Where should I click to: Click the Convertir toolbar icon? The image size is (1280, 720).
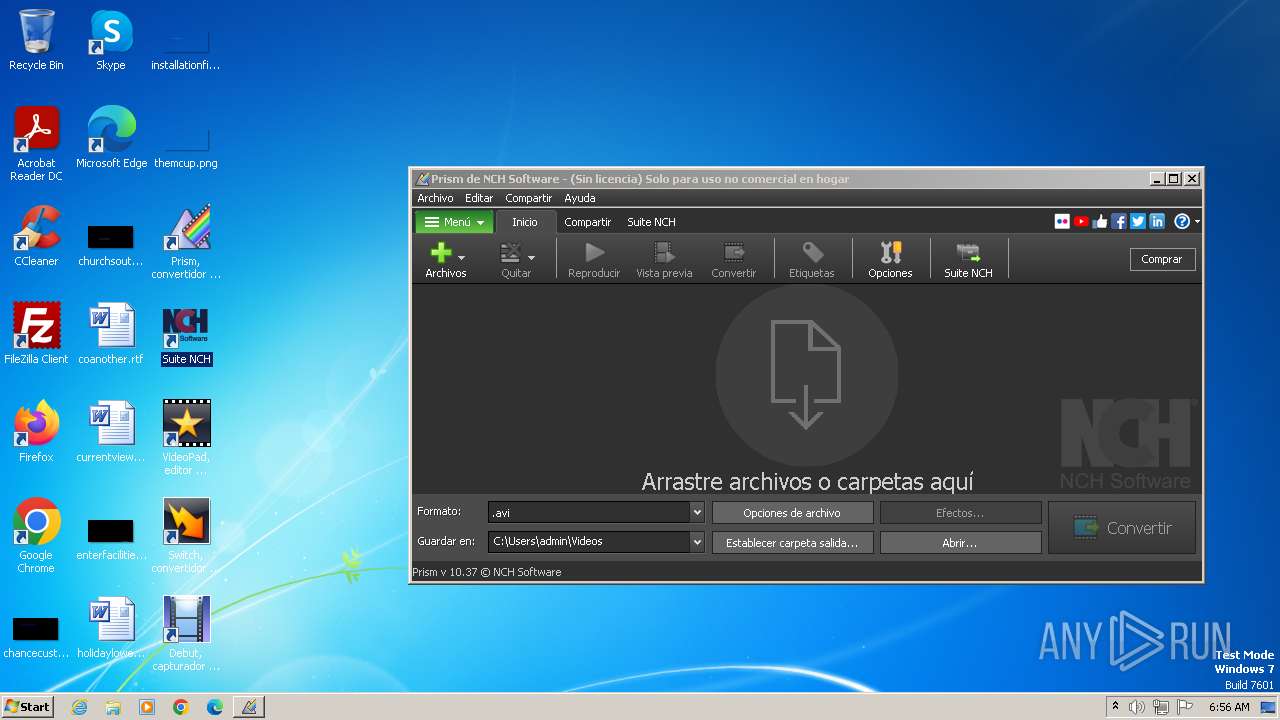click(x=734, y=253)
